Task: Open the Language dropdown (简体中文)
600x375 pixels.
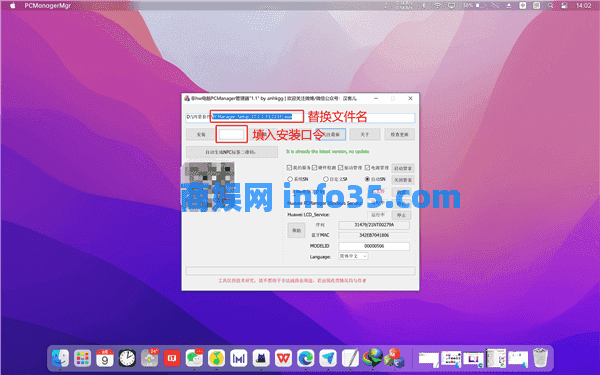Action: (353, 256)
